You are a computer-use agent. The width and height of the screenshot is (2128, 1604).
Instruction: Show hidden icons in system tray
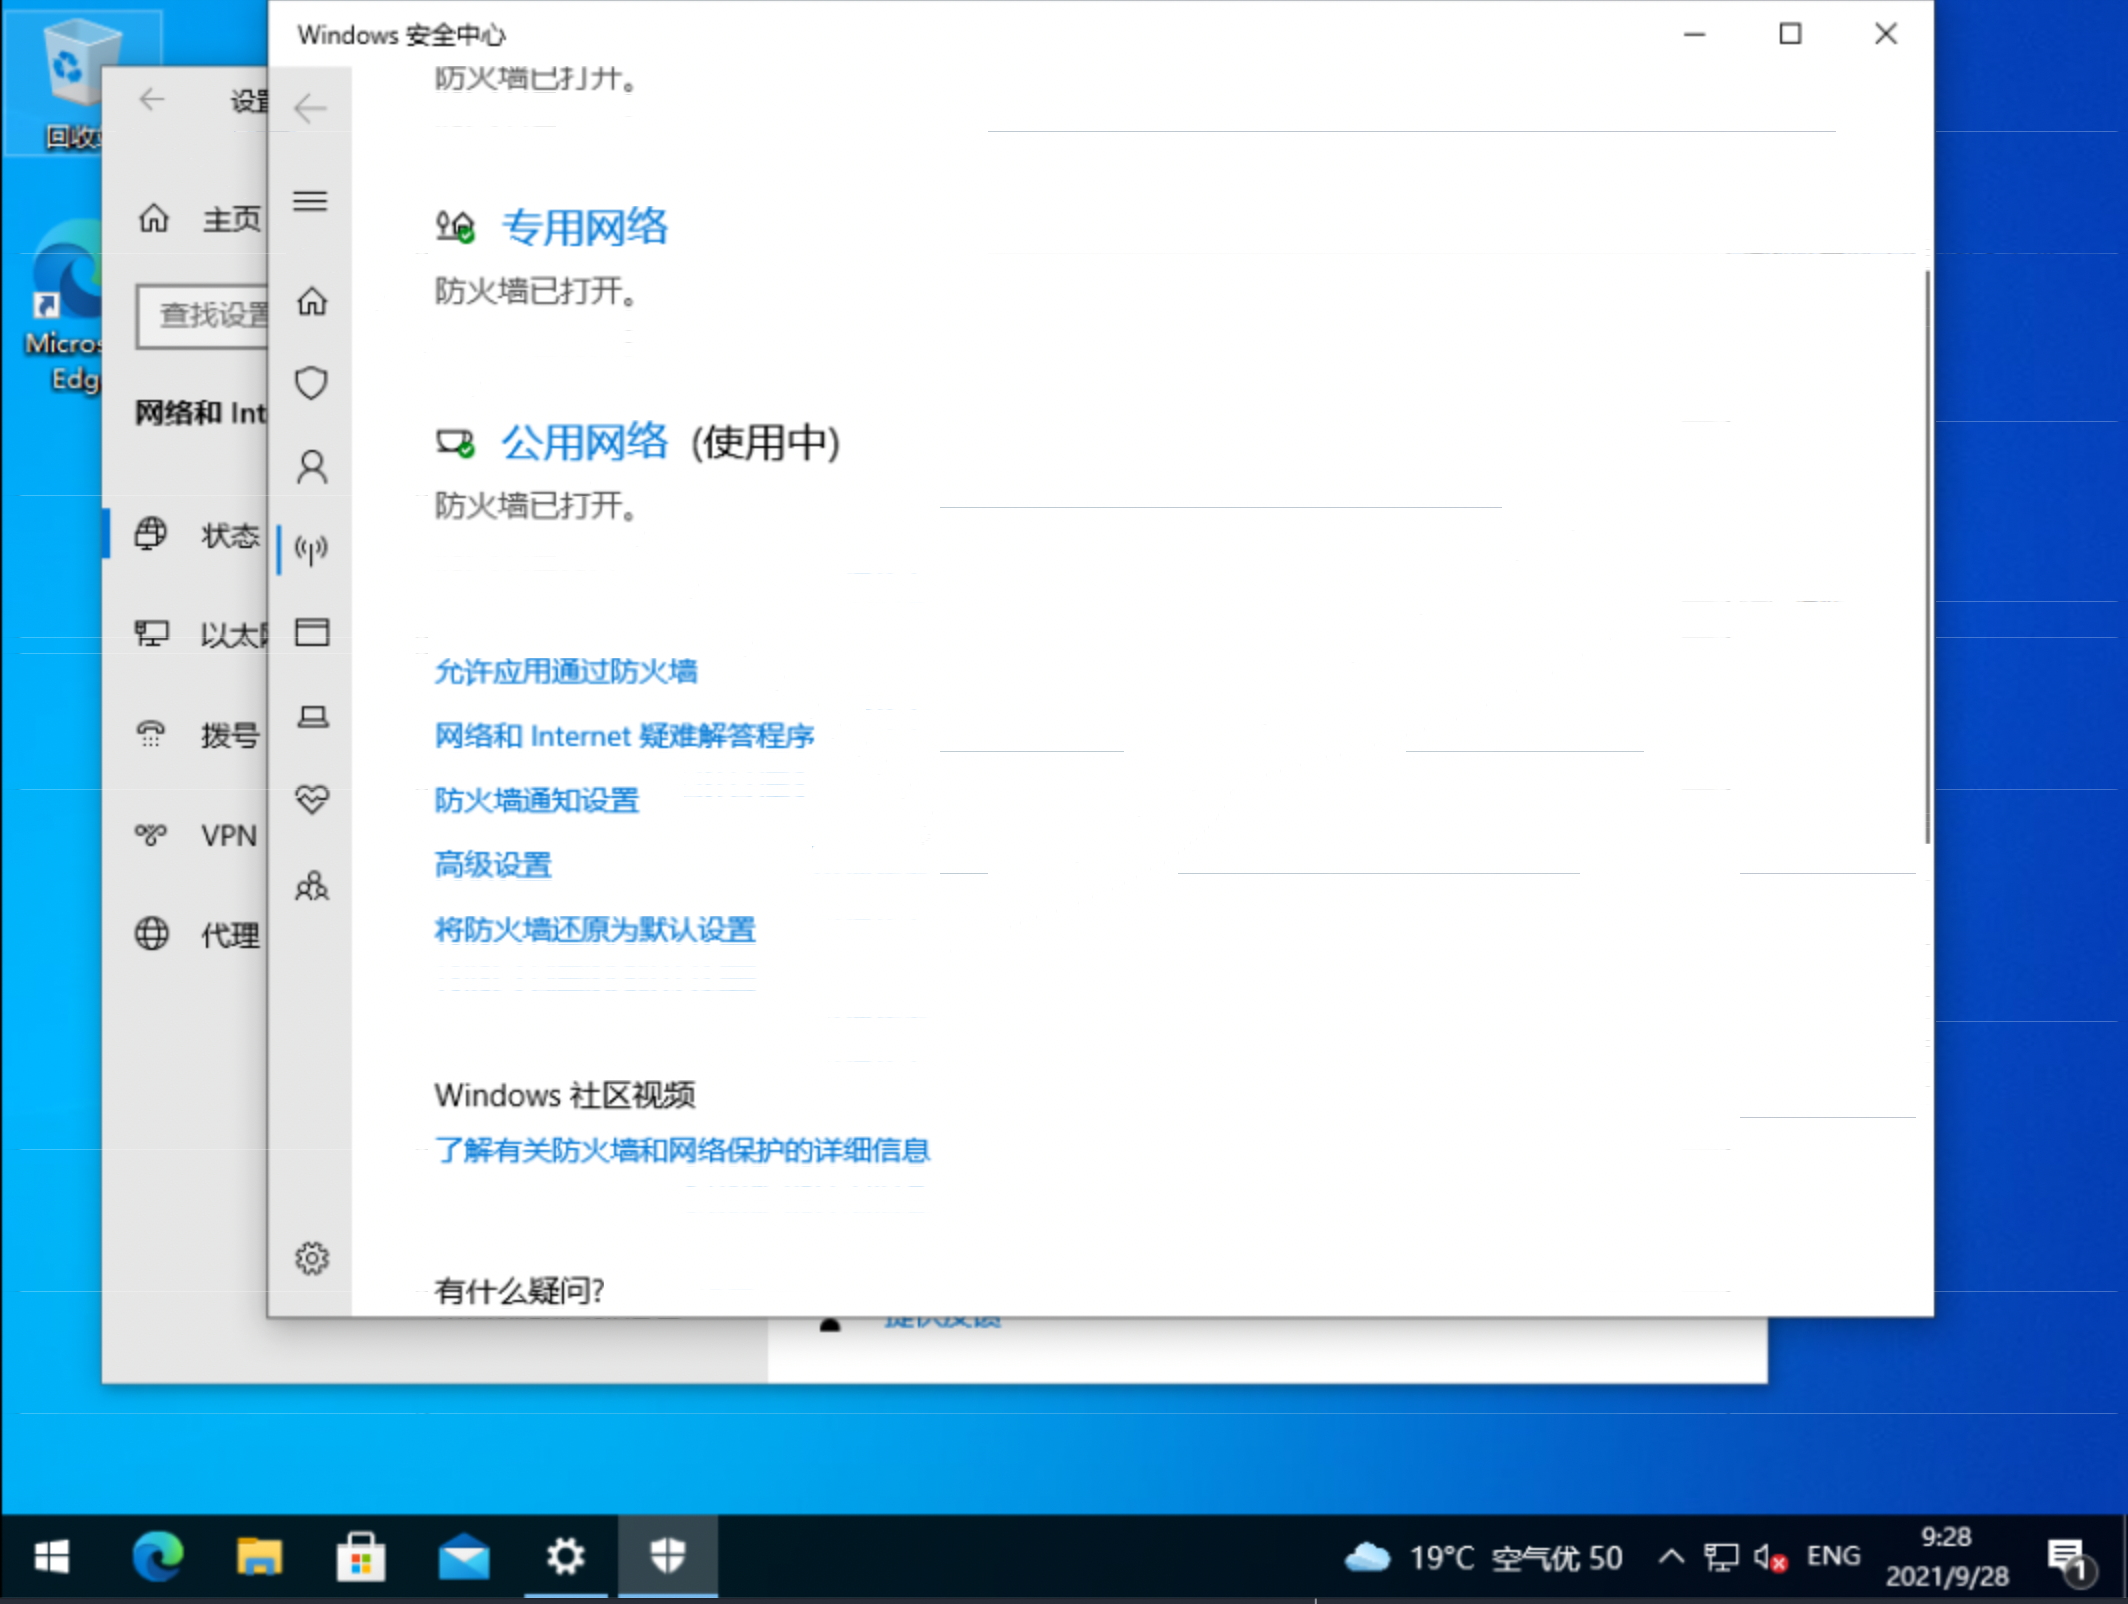point(1670,1557)
